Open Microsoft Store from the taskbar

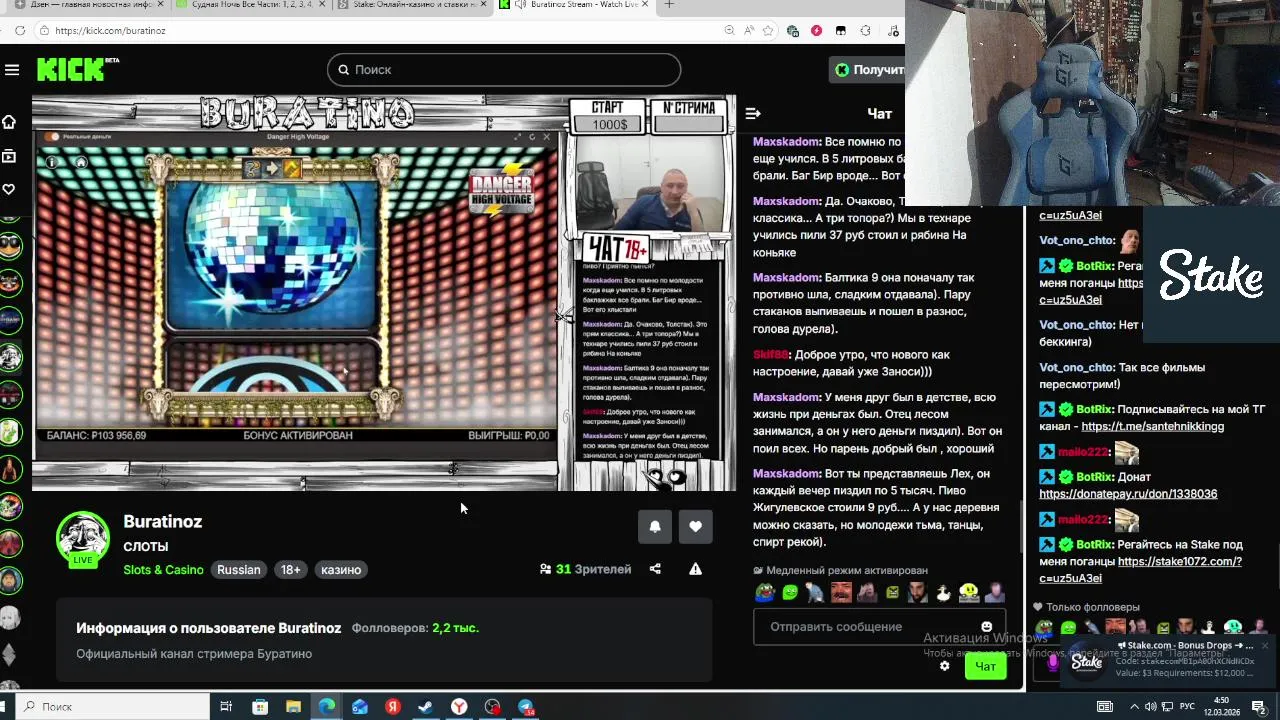(x=260, y=707)
